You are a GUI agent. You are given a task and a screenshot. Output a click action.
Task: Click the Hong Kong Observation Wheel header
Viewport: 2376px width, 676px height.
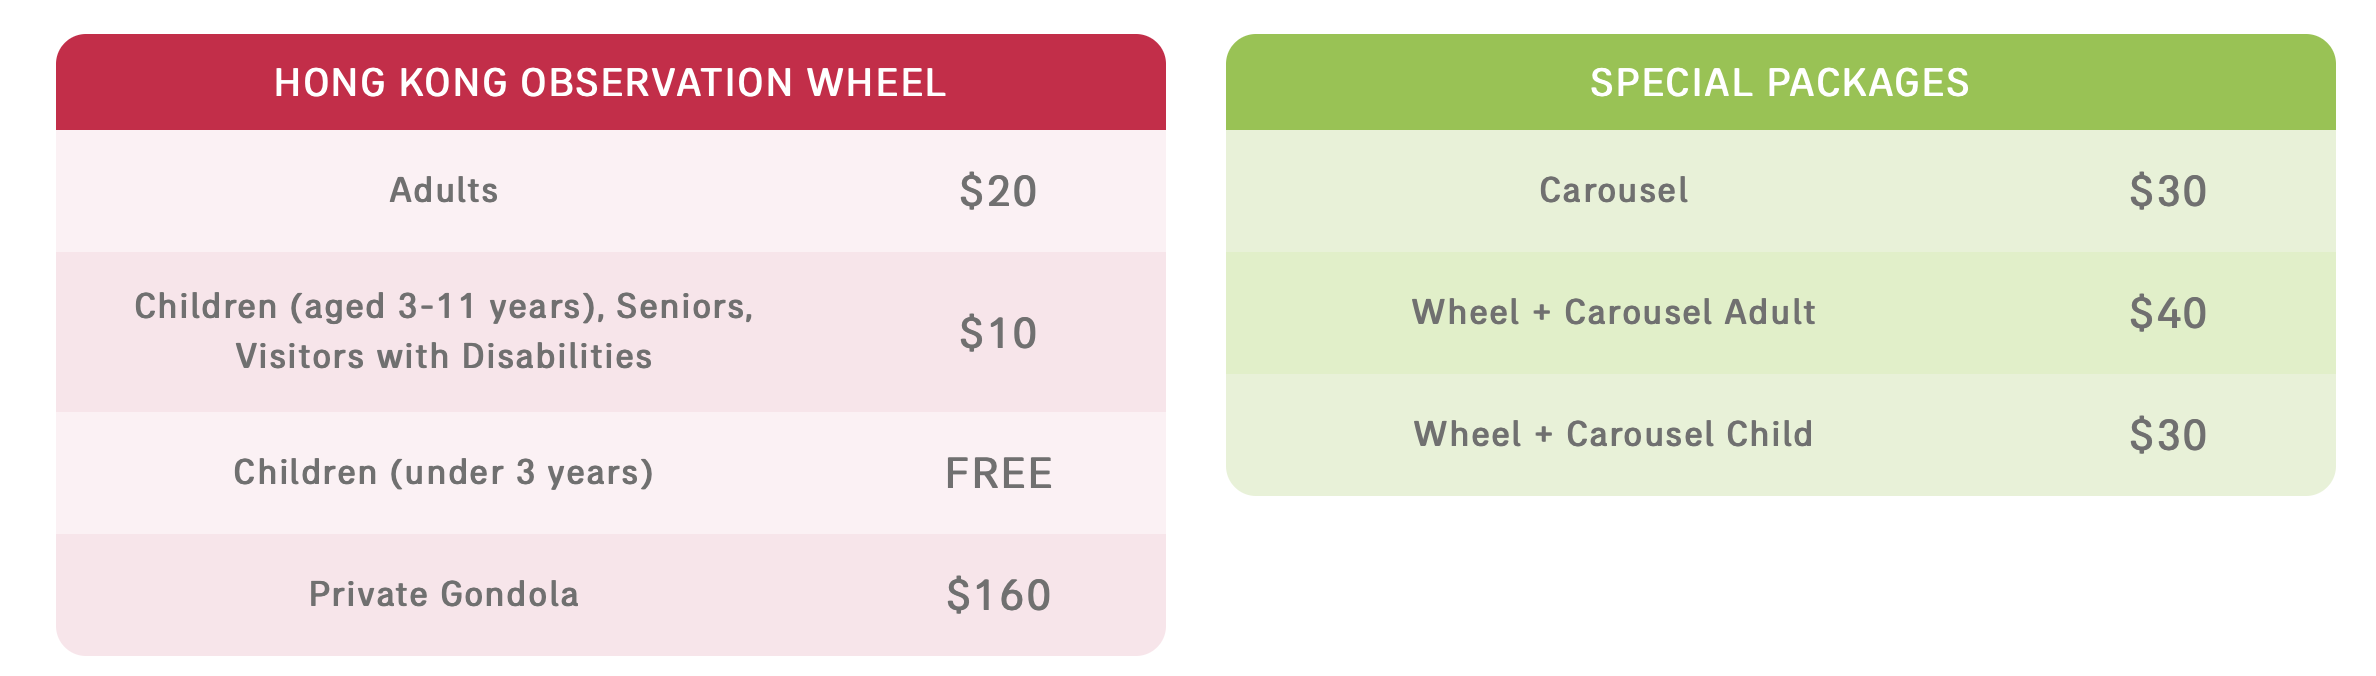pyautogui.click(x=610, y=83)
